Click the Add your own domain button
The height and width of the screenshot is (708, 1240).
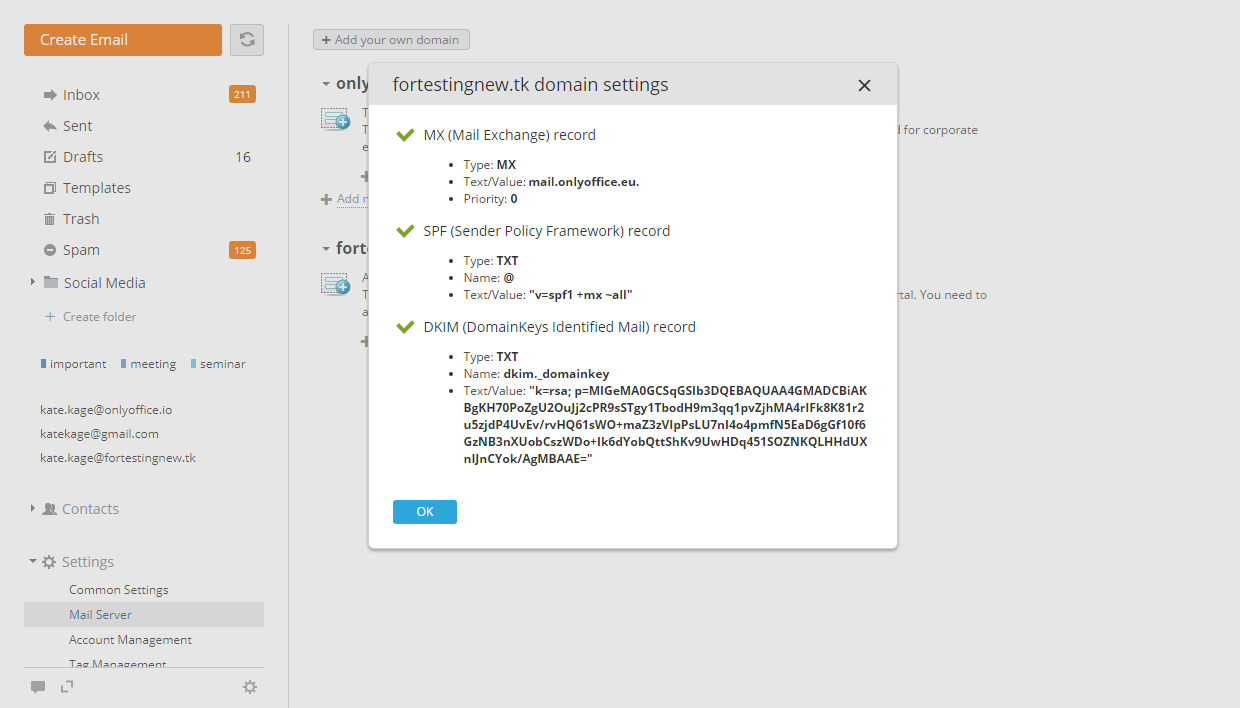tap(391, 39)
